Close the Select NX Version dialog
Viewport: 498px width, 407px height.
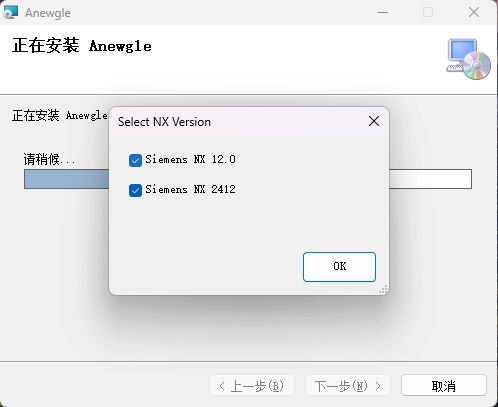coord(374,121)
